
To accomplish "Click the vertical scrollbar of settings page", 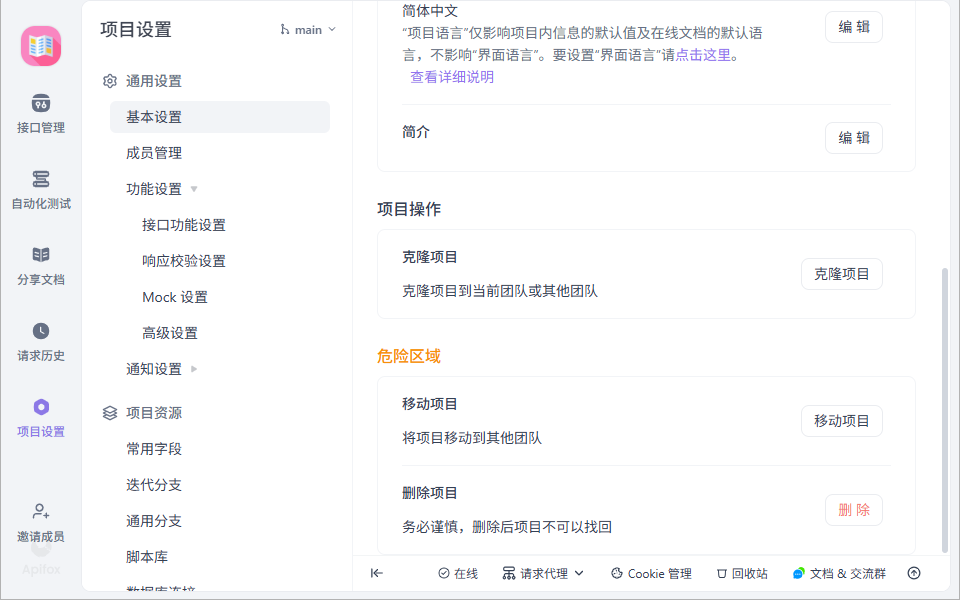I will coord(945,410).
